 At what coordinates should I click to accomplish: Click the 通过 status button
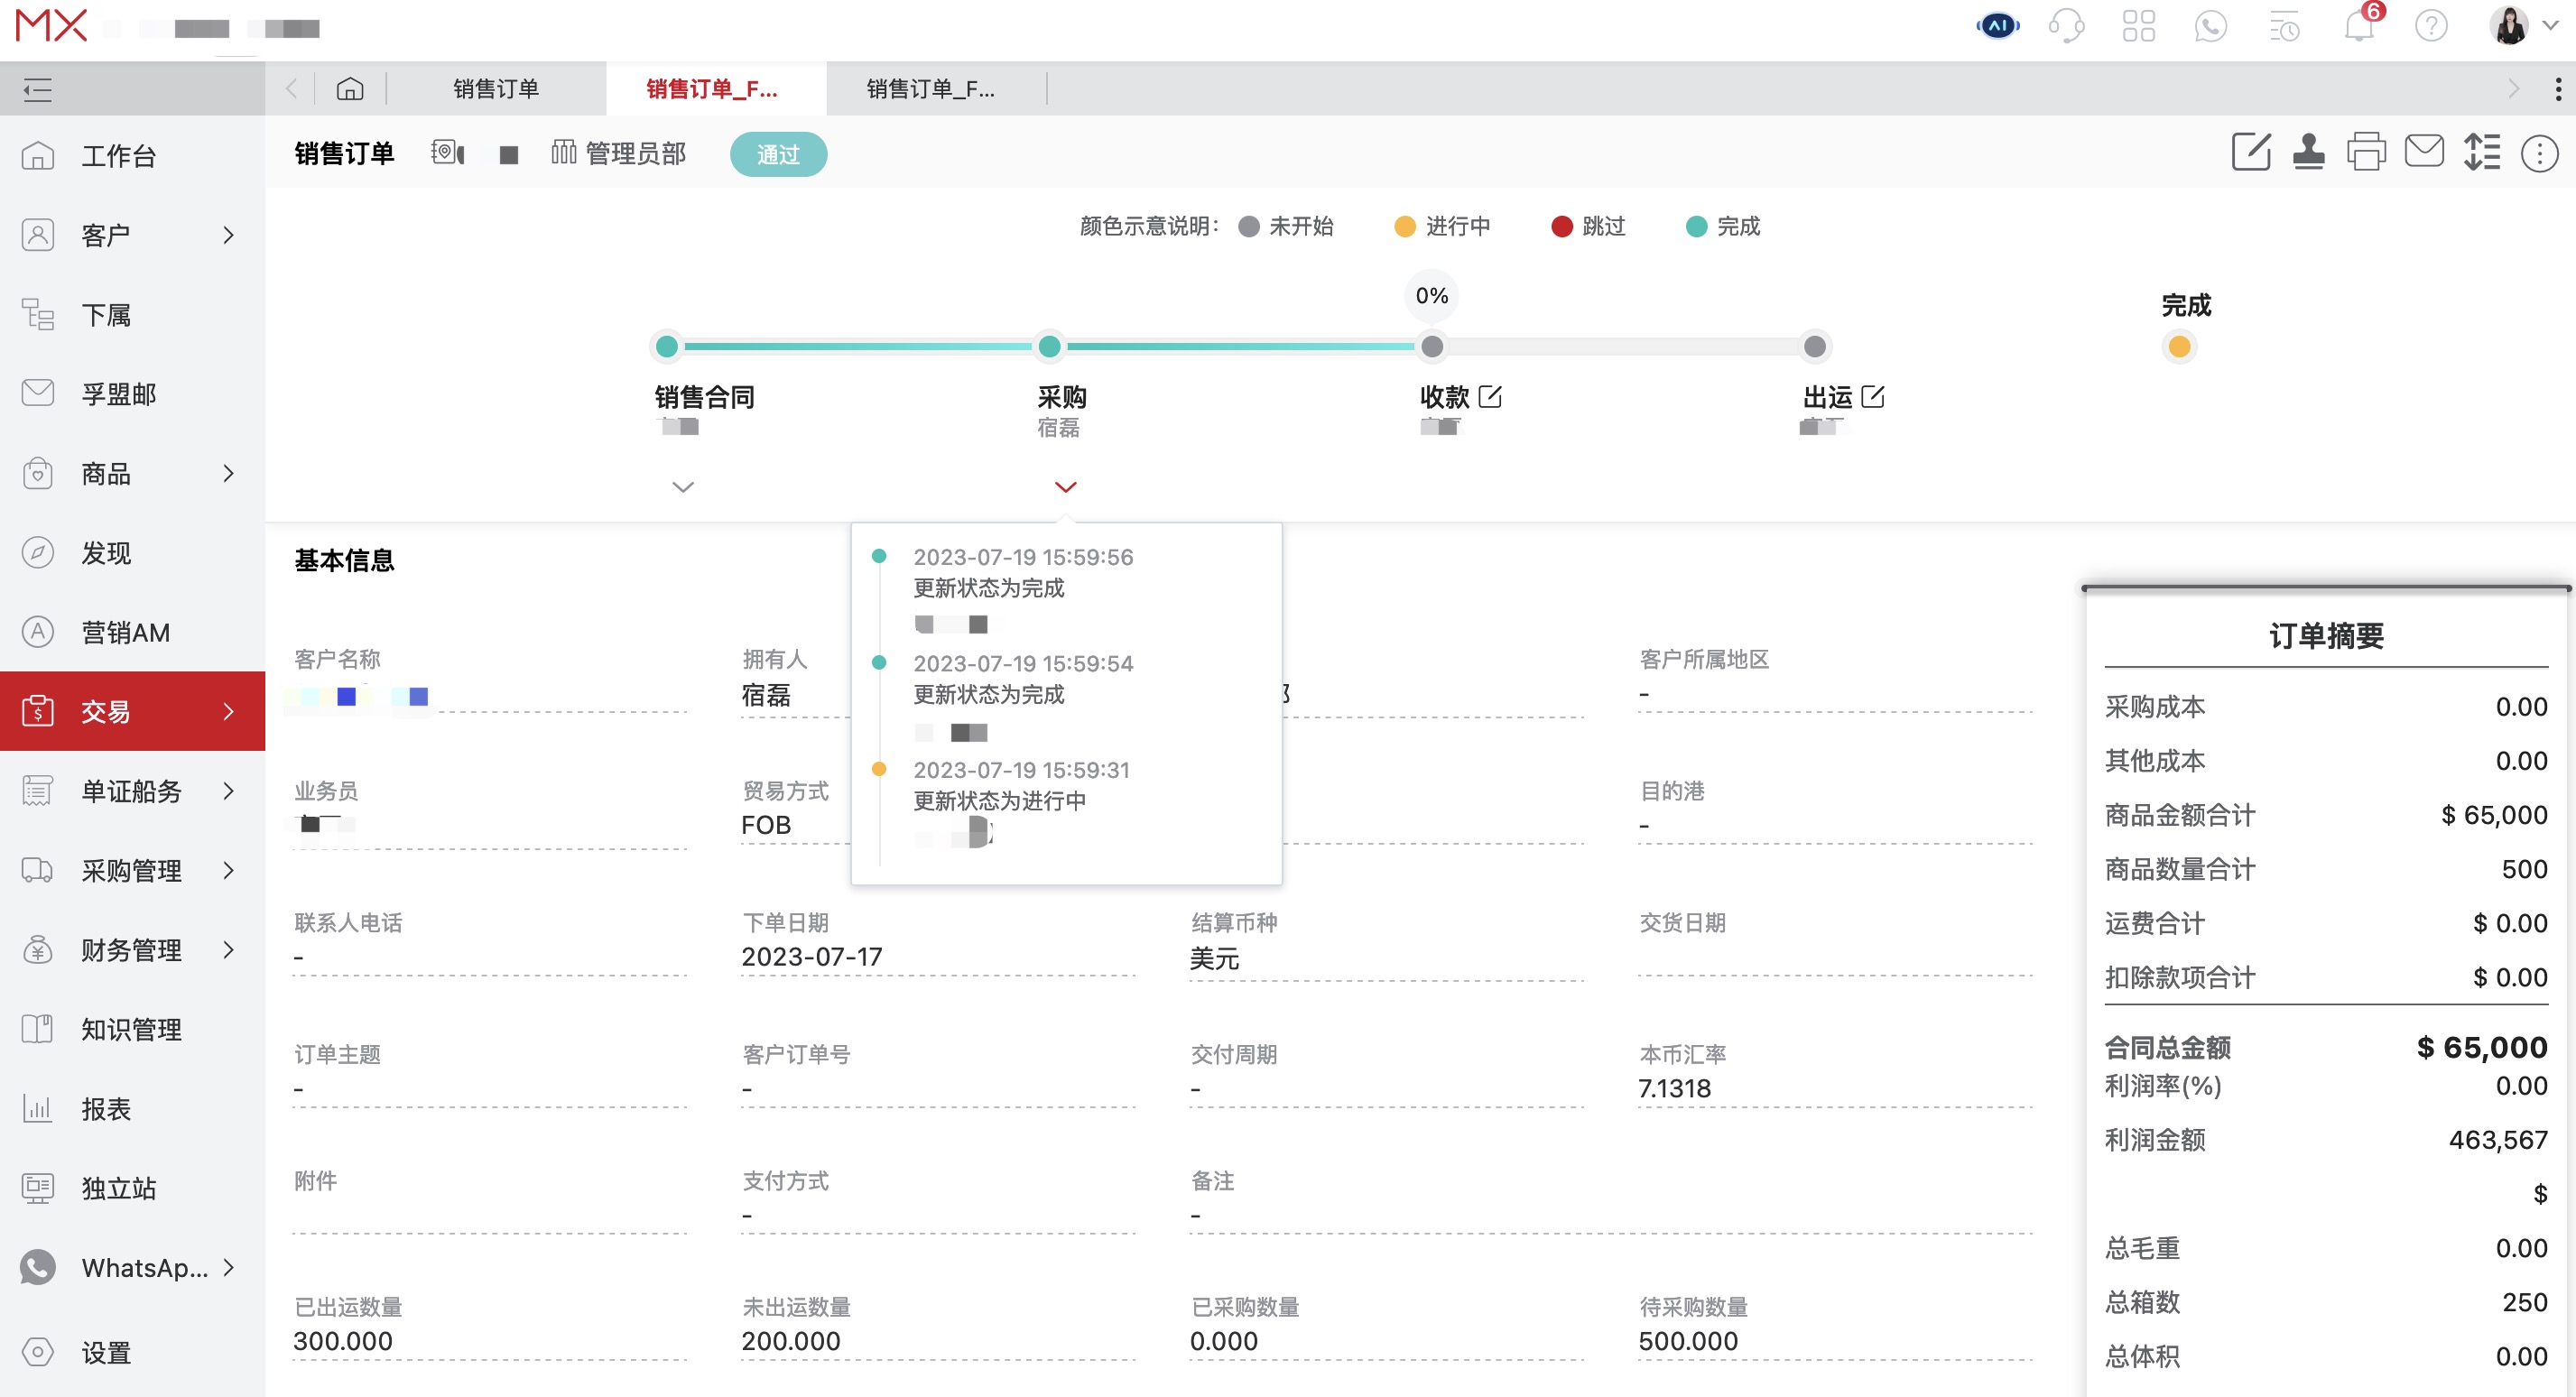pyautogui.click(x=778, y=154)
